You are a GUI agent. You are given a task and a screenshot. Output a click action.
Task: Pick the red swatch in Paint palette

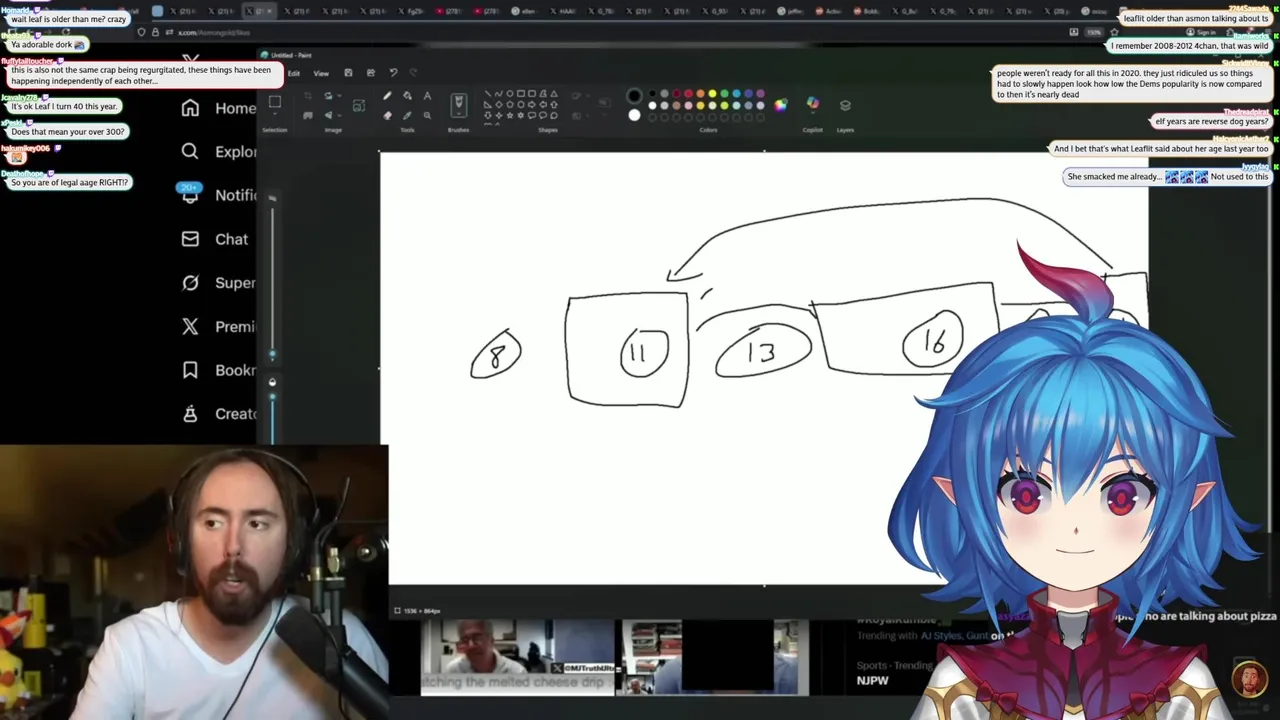tap(688, 93)
